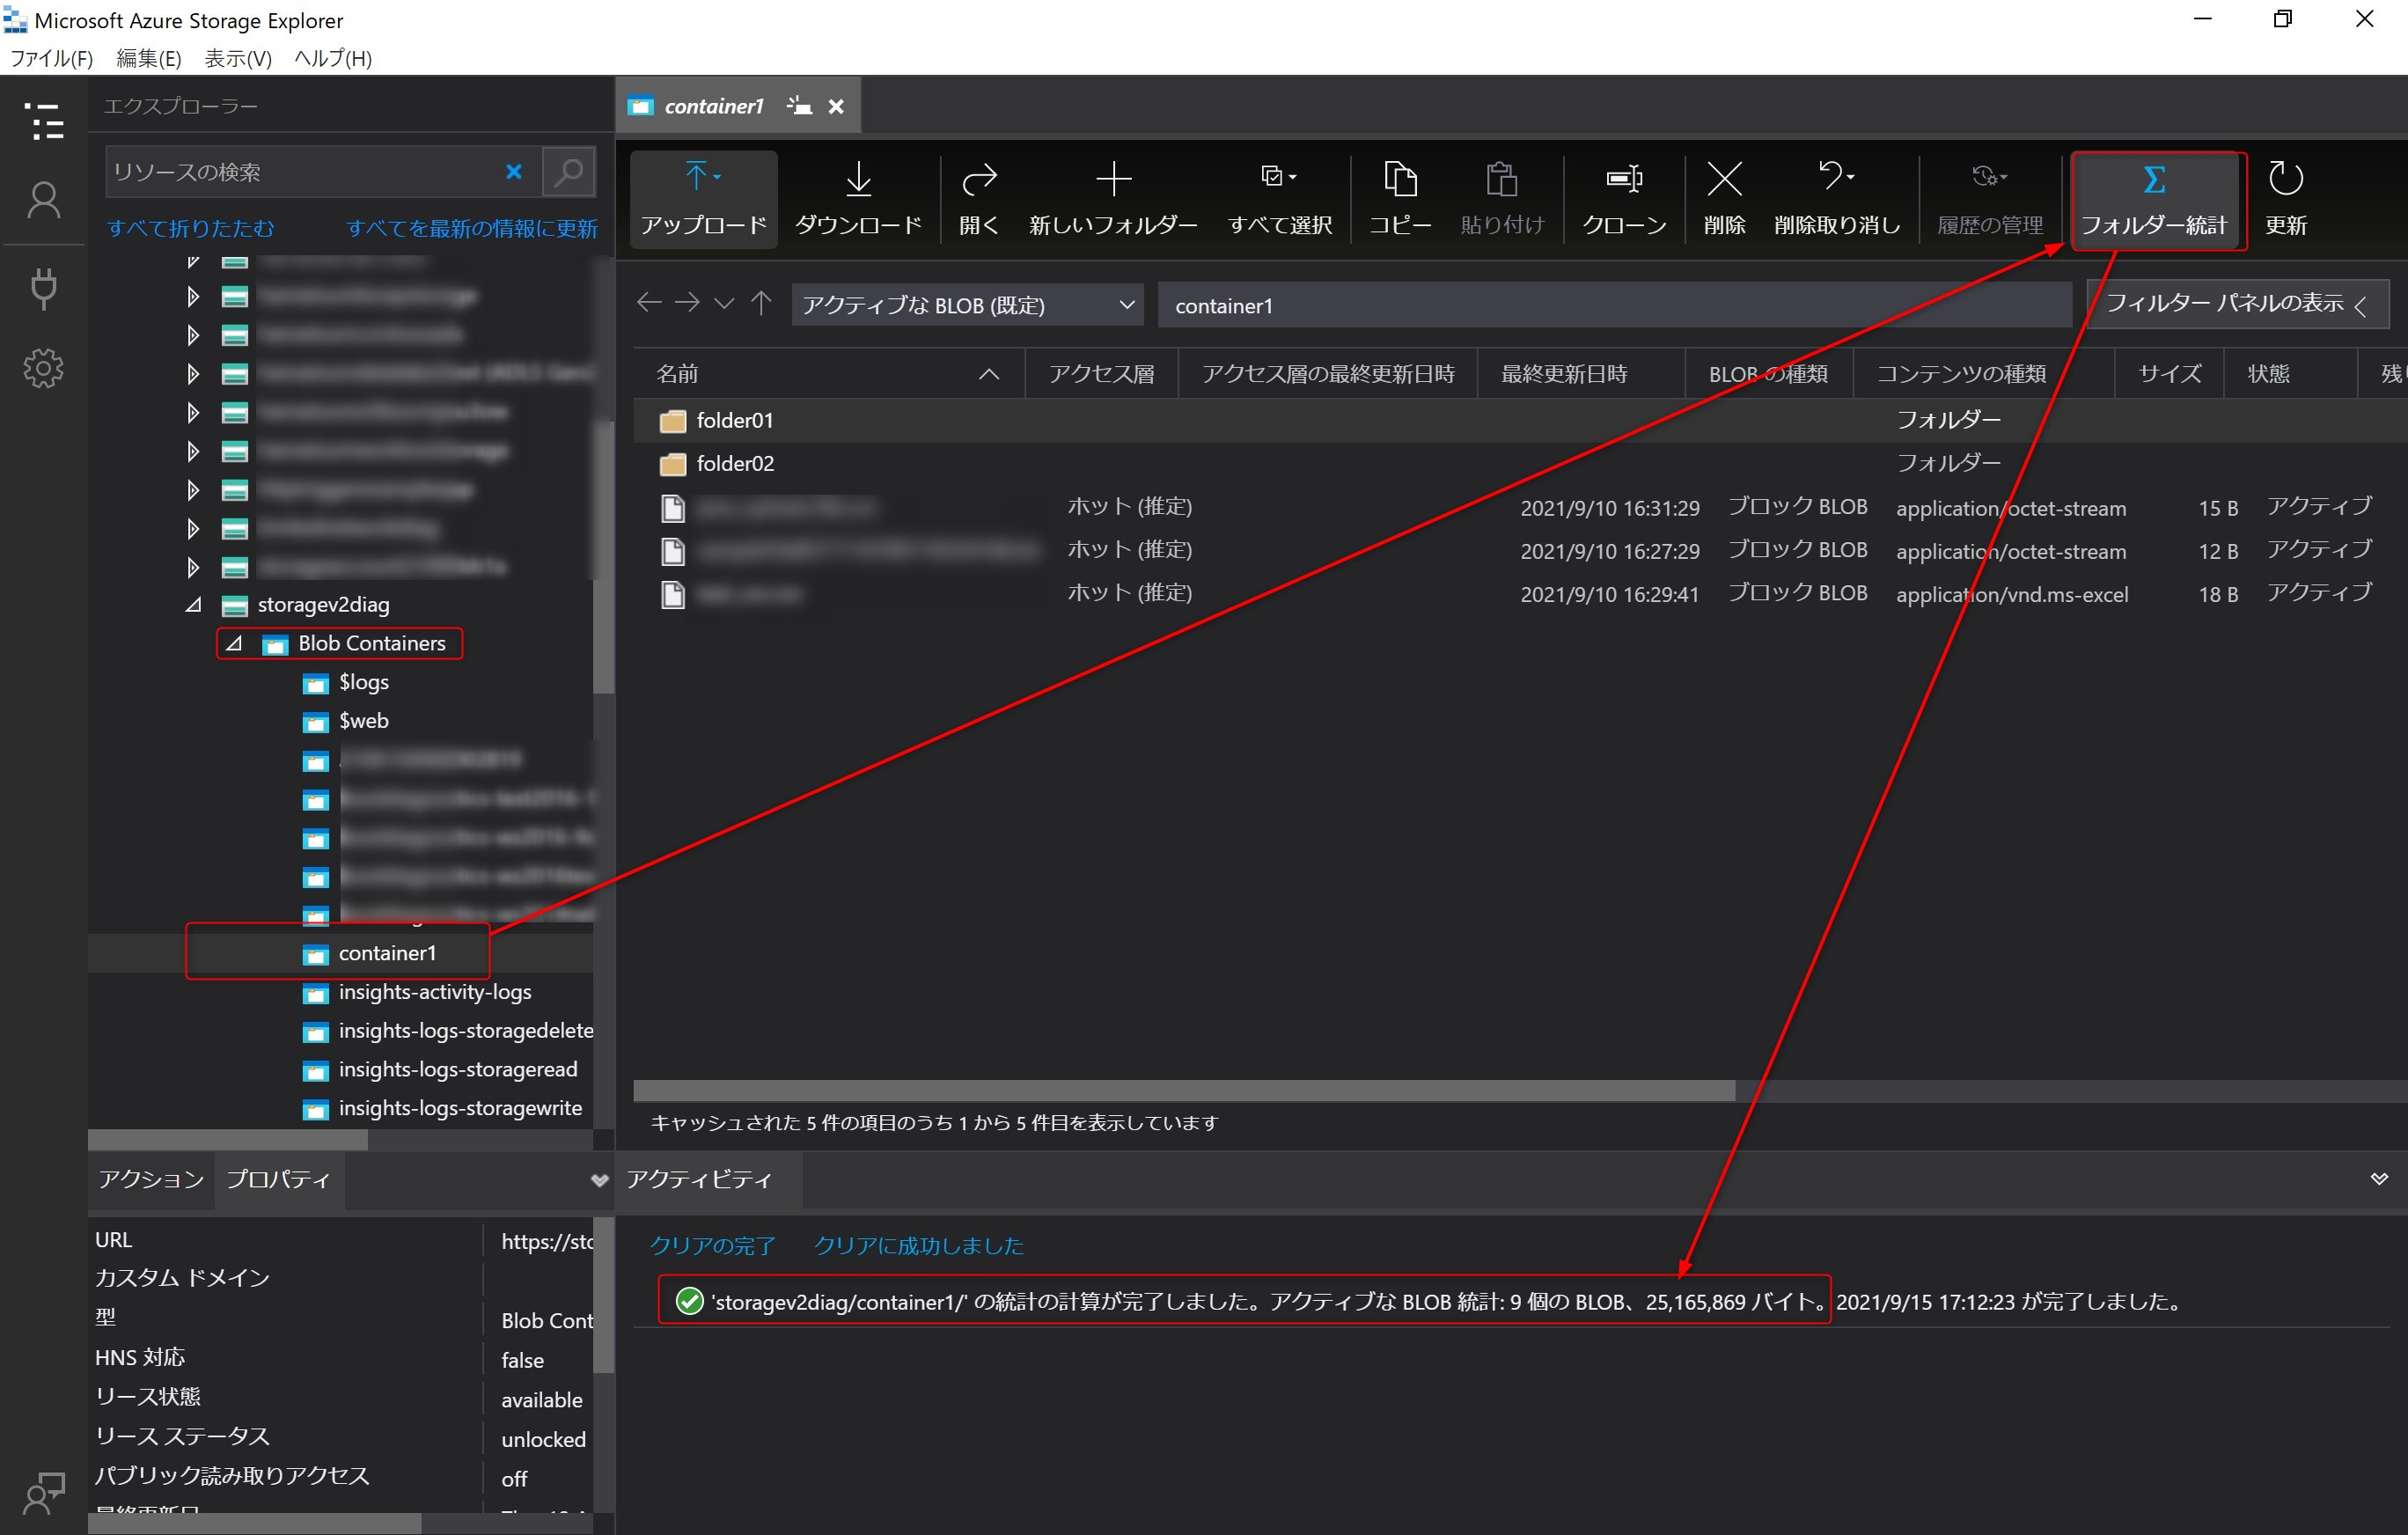2408x1535 pixels.
Task: Open the 表示 menu
Action: click(237, 59)
